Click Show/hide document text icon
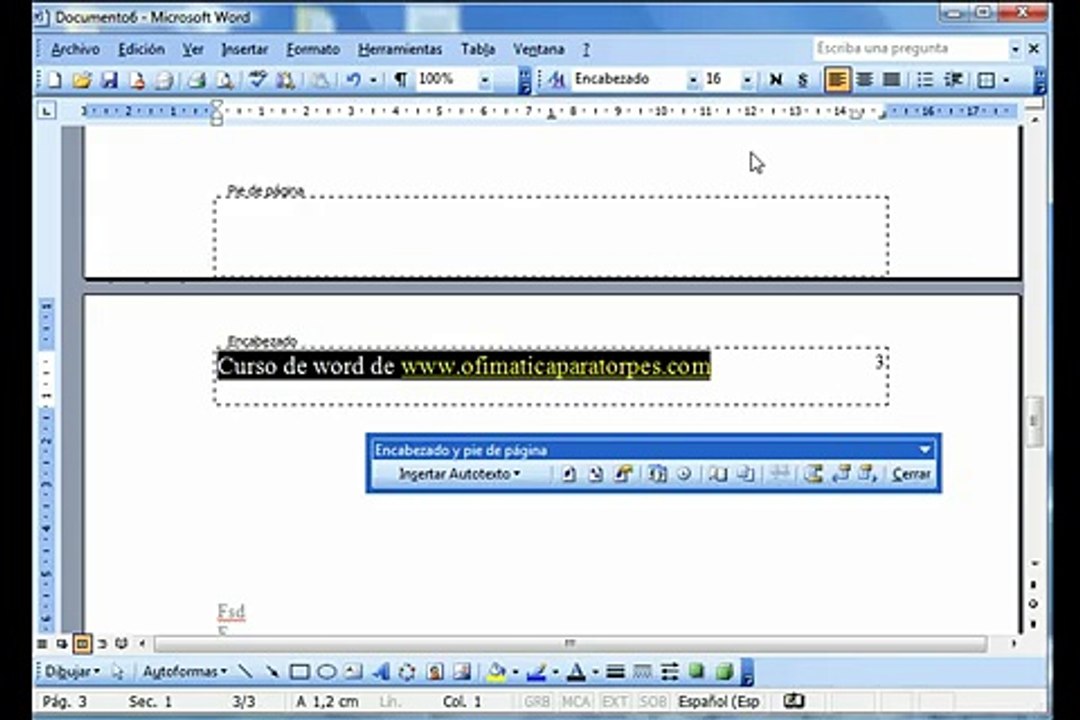 746,474
